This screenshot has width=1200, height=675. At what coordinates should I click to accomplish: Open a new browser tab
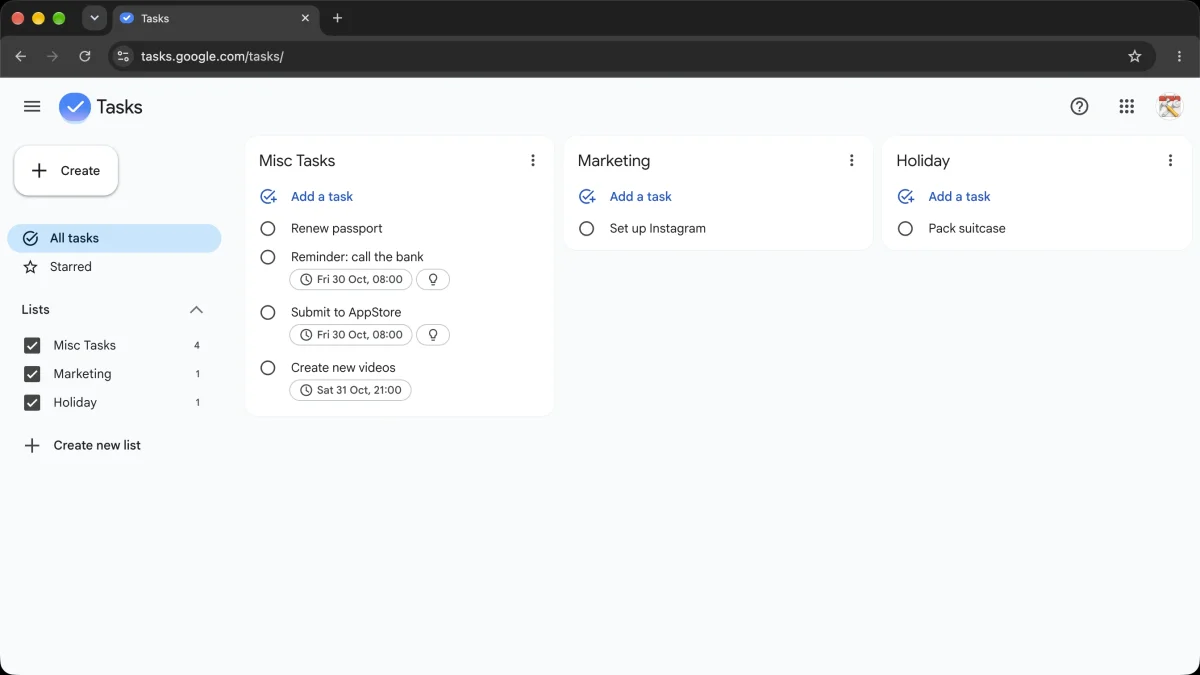[337, 18]
